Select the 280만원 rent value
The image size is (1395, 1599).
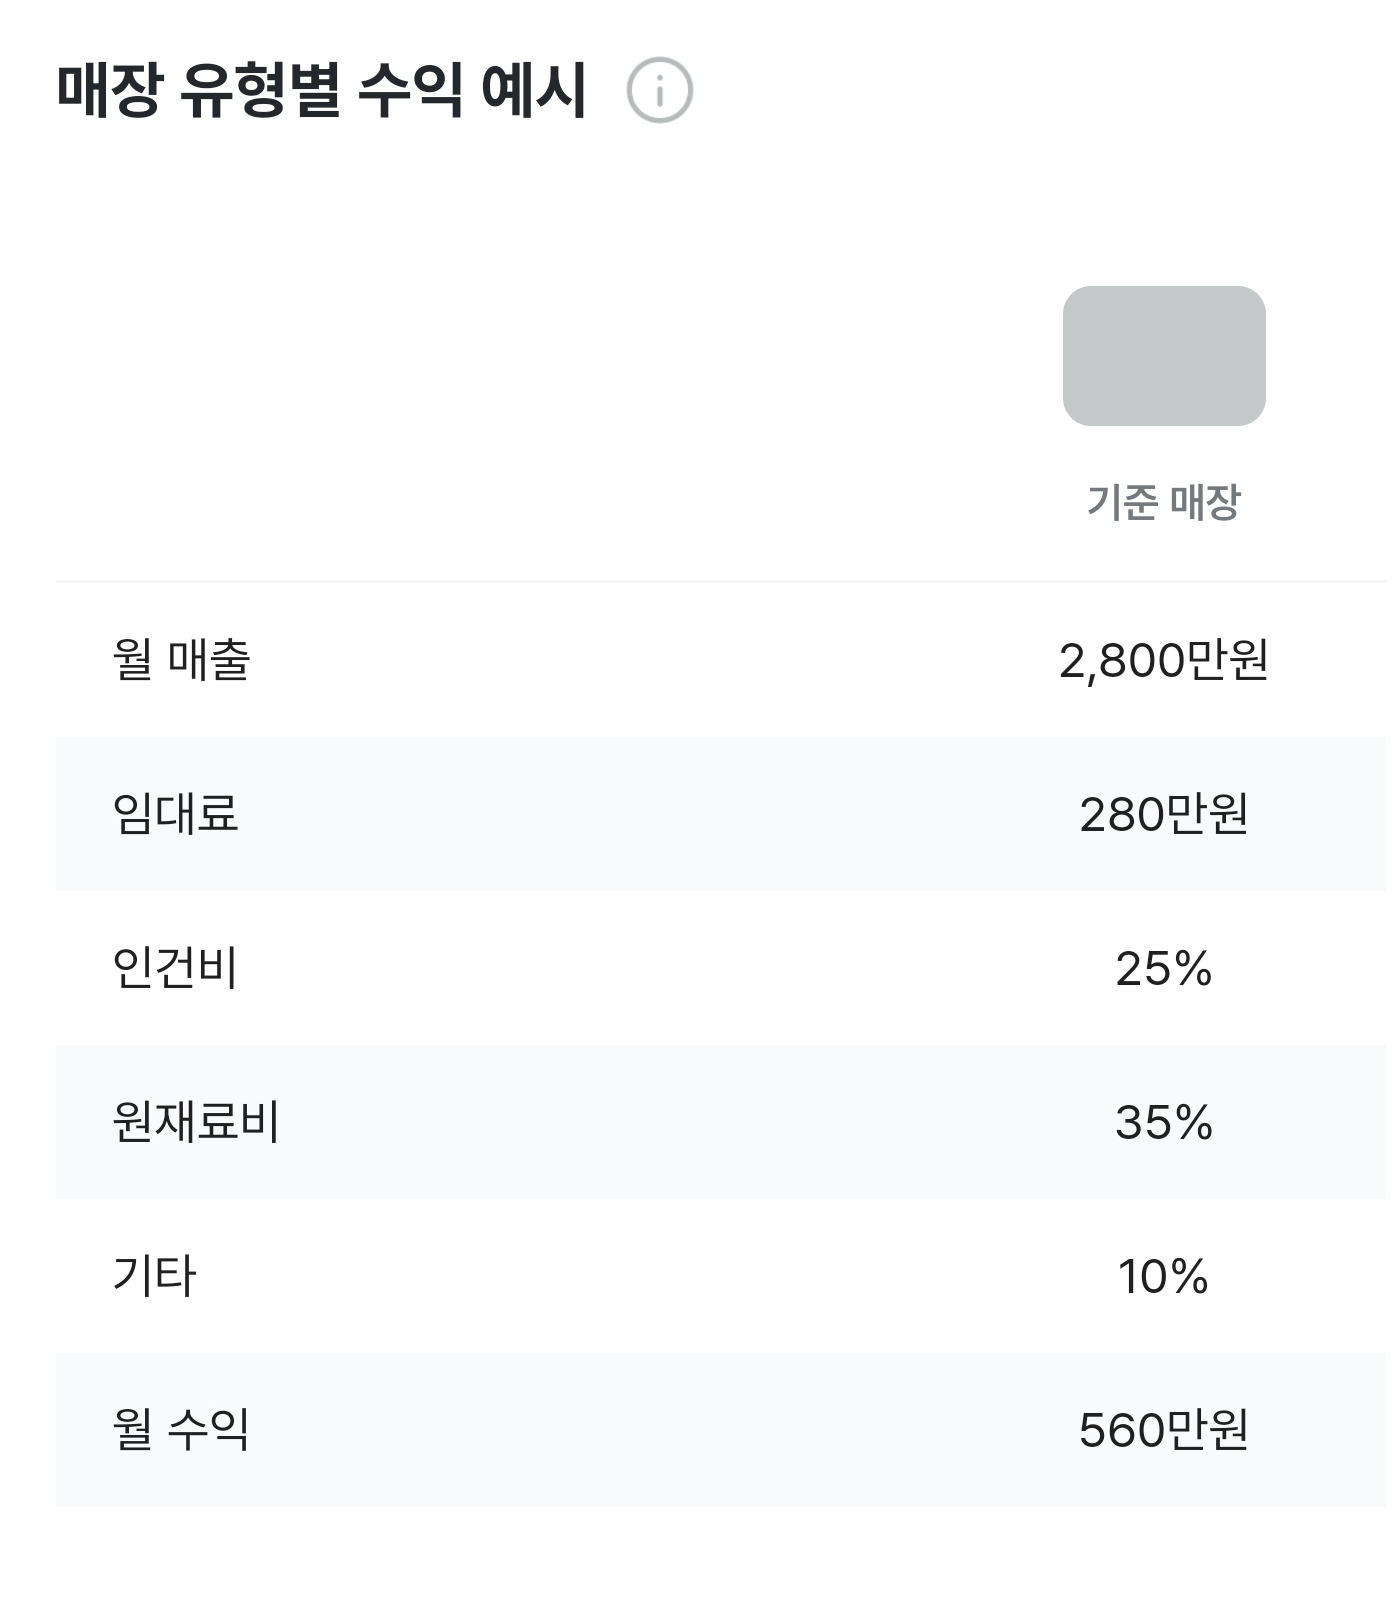click(x=1164, y=815)
